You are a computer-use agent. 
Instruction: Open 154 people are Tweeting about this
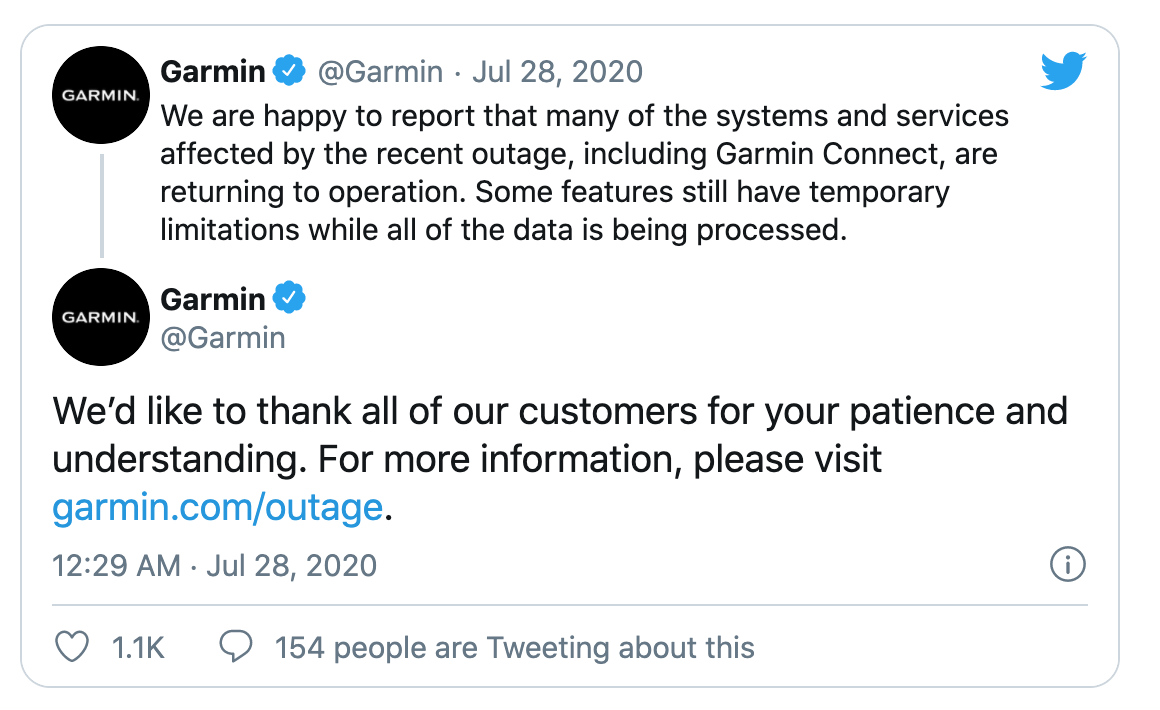(x=514, y=648)
